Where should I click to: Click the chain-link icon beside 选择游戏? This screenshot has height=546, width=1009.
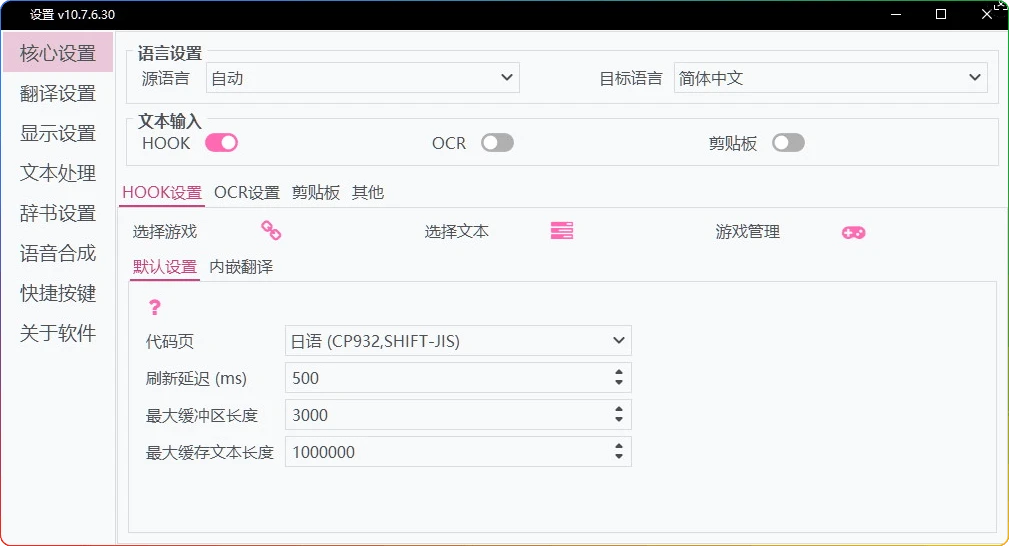(271, 230)
